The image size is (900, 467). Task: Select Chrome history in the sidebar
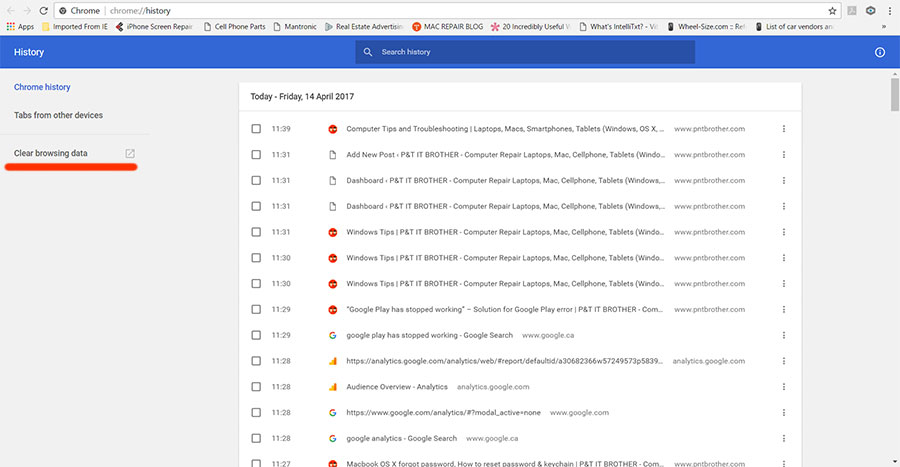point(42,87)
